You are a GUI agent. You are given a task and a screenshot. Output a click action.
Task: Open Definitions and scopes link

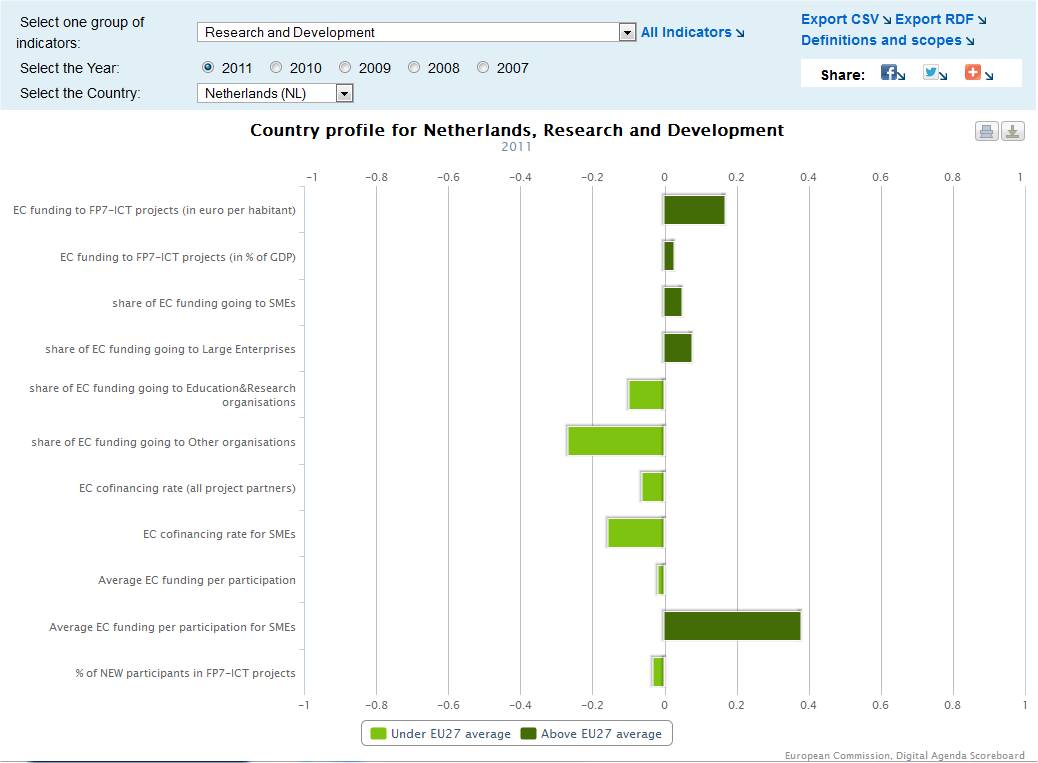point(881,40)
